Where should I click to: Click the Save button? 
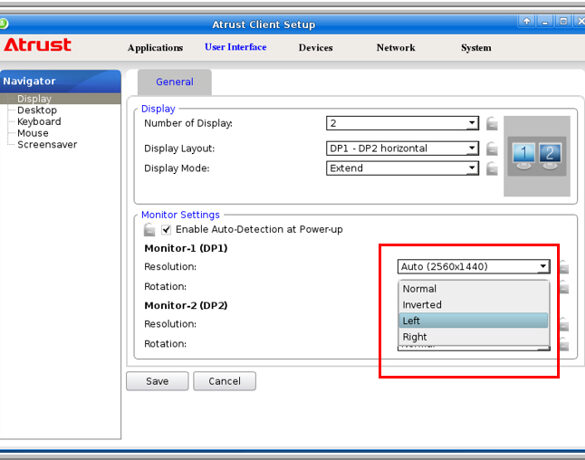157,381
